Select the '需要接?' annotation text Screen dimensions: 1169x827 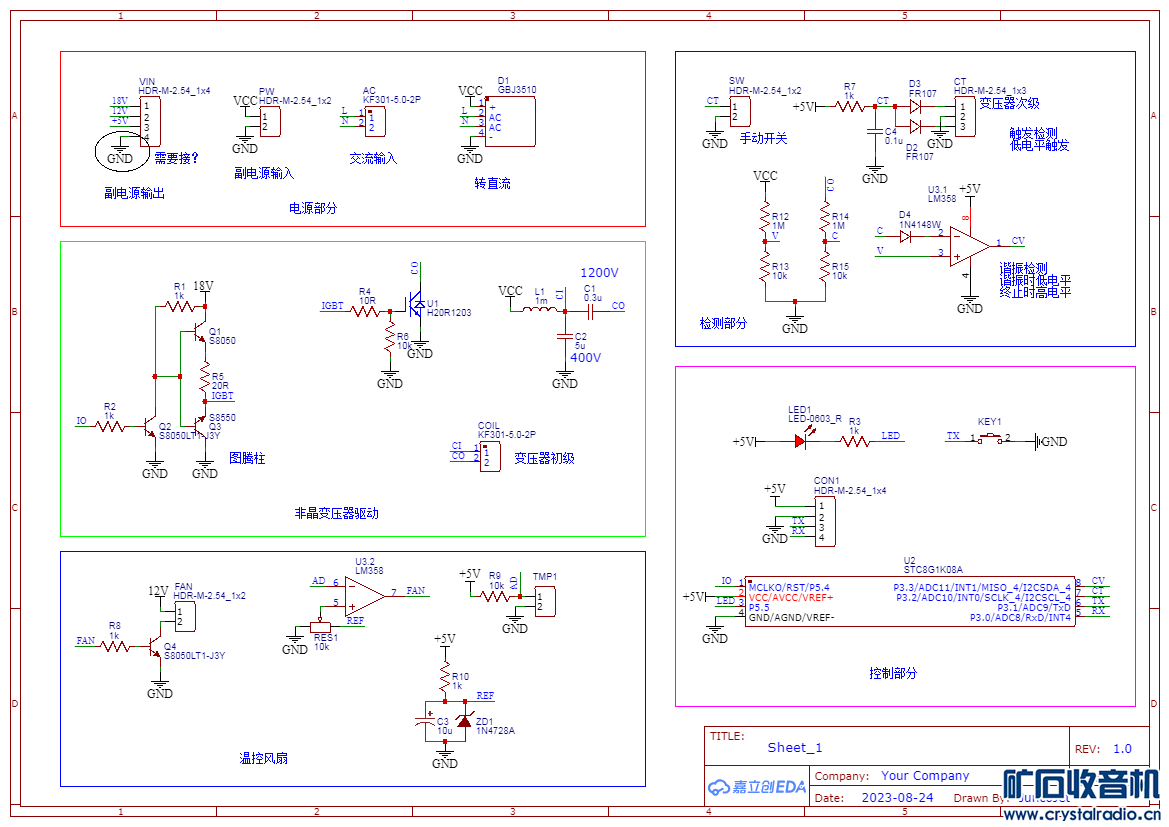tap(177, 158)
